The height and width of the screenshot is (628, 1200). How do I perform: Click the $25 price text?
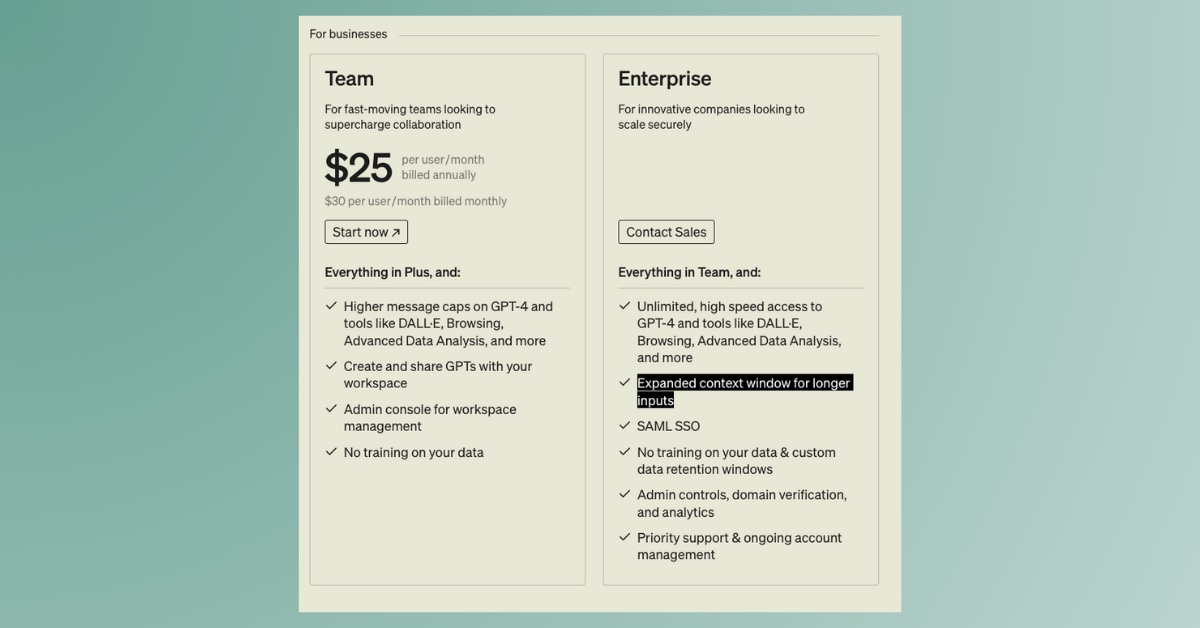click(x=358, y=167)
